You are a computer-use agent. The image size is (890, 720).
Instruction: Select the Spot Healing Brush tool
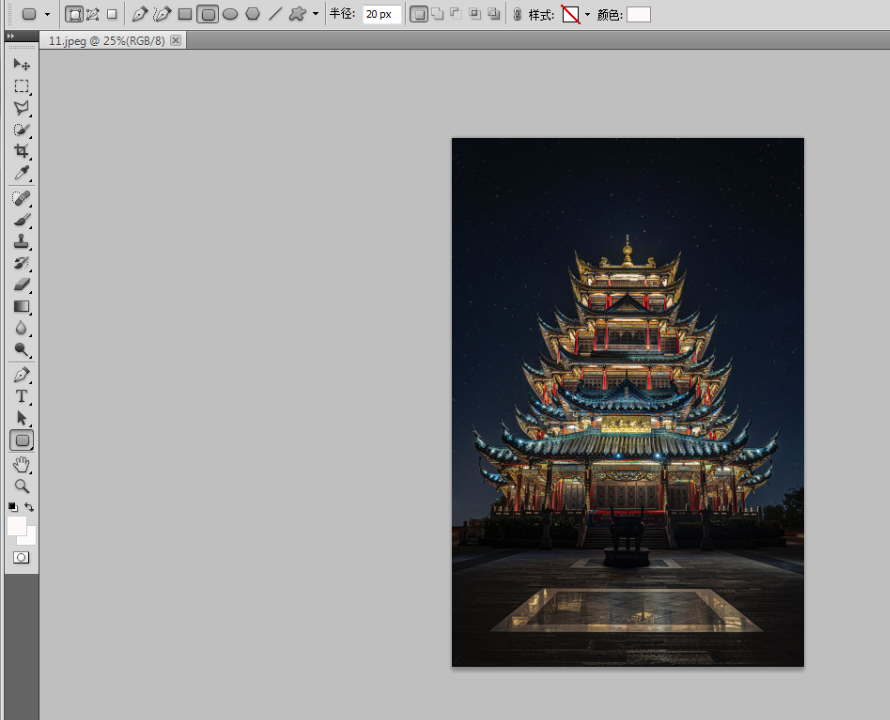tap(22, 199)
